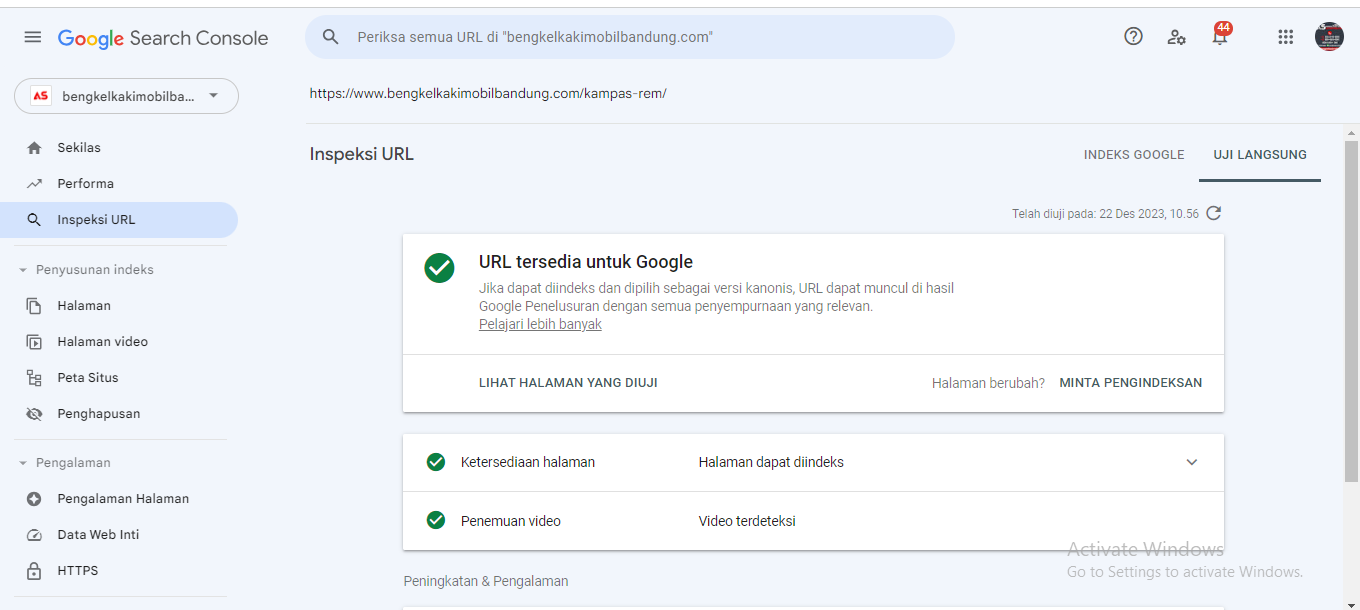This screenshot has height=610, width=1360.
Task: Open Performa in the sidebar
Action: tap(119, 184)
